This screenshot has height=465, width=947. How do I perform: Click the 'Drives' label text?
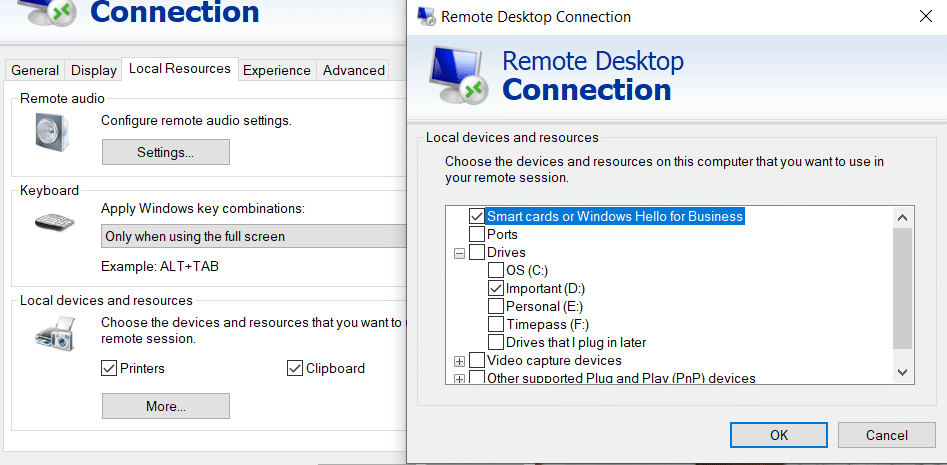pyautogui.click(x=506, y=252)
